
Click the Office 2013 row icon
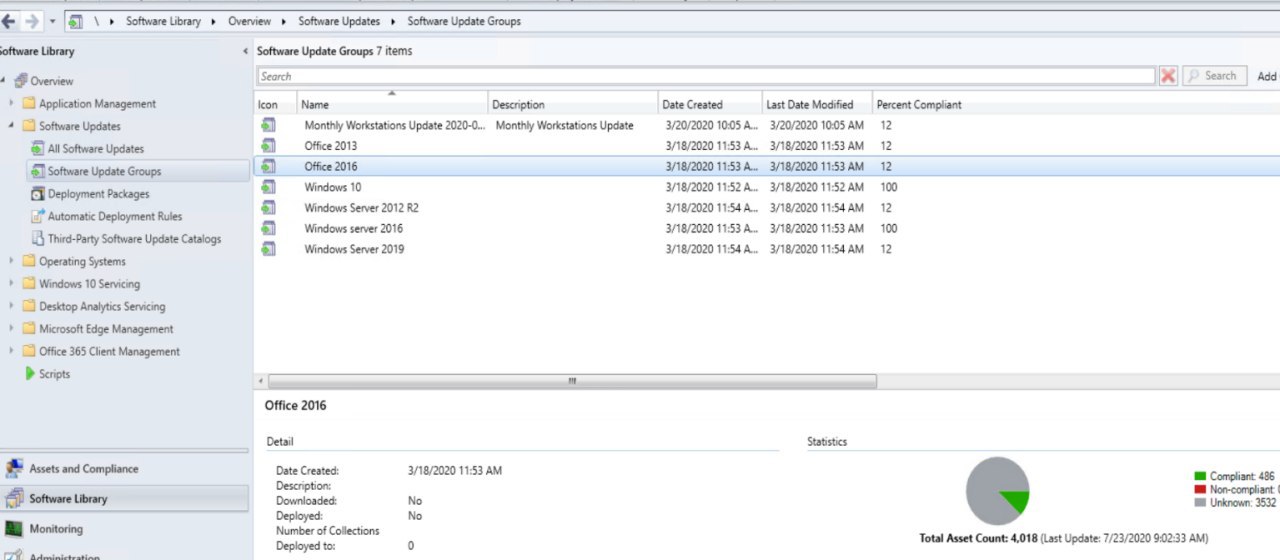click(x=267, y=146)
